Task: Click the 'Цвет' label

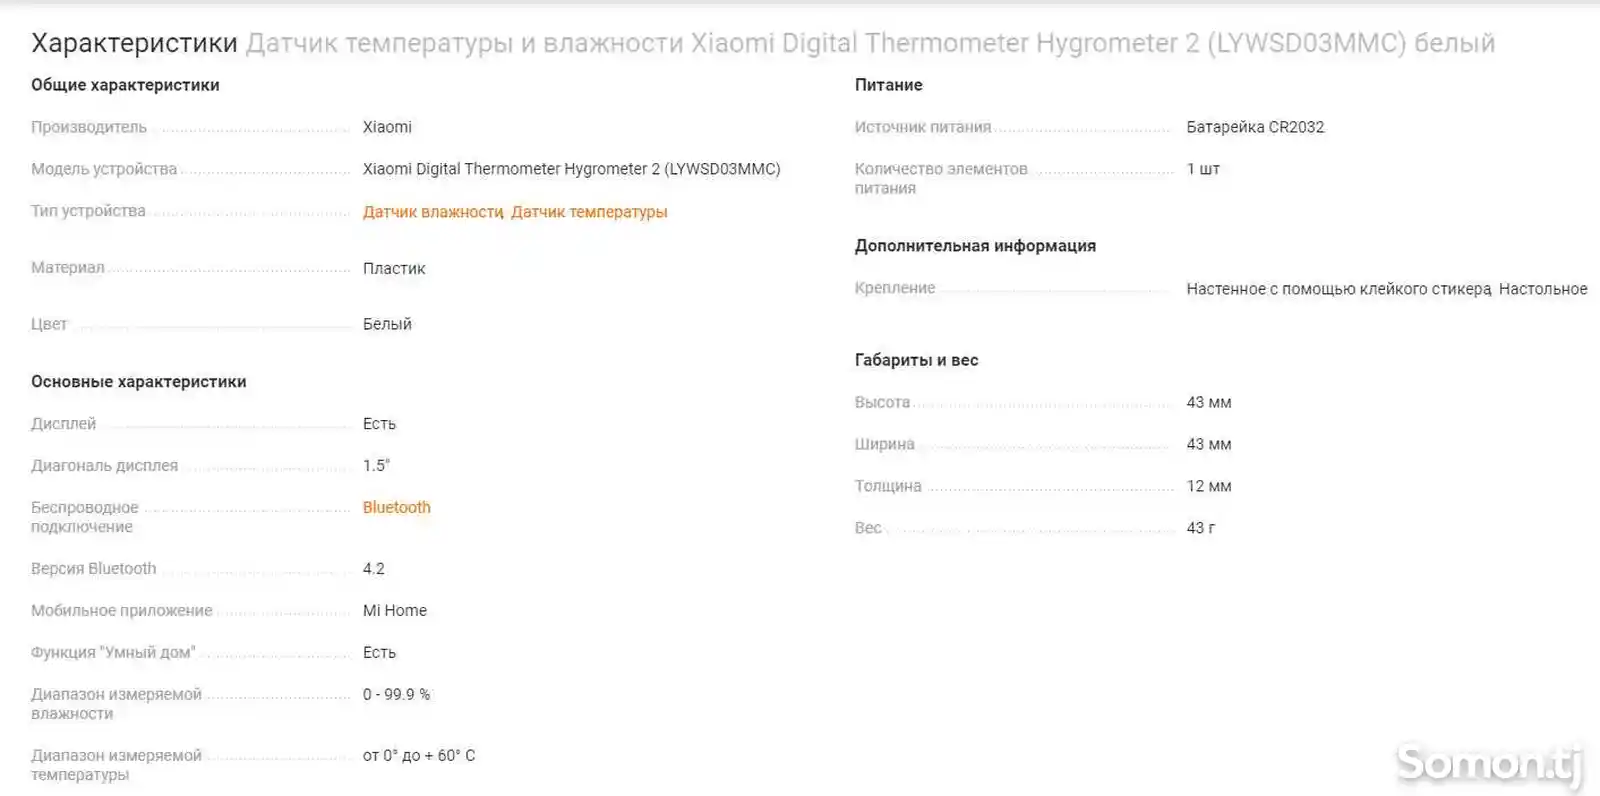Action: pos(49,324)
